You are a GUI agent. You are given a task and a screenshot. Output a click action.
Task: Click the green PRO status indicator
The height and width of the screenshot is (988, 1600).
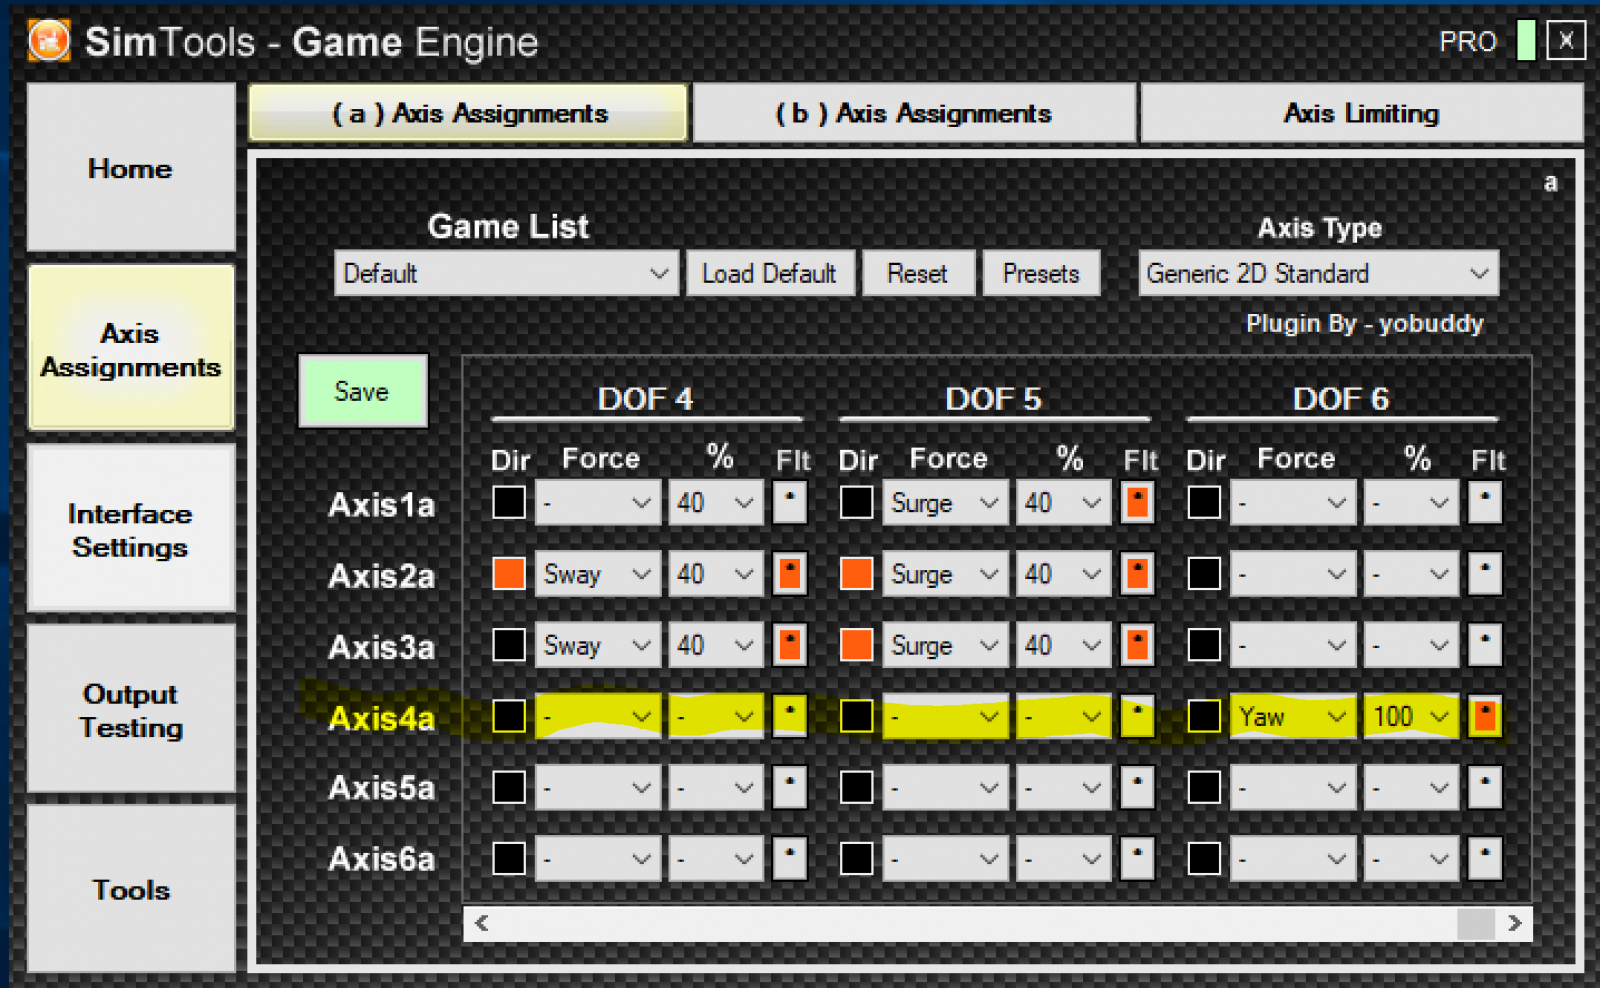[1526, 41]
